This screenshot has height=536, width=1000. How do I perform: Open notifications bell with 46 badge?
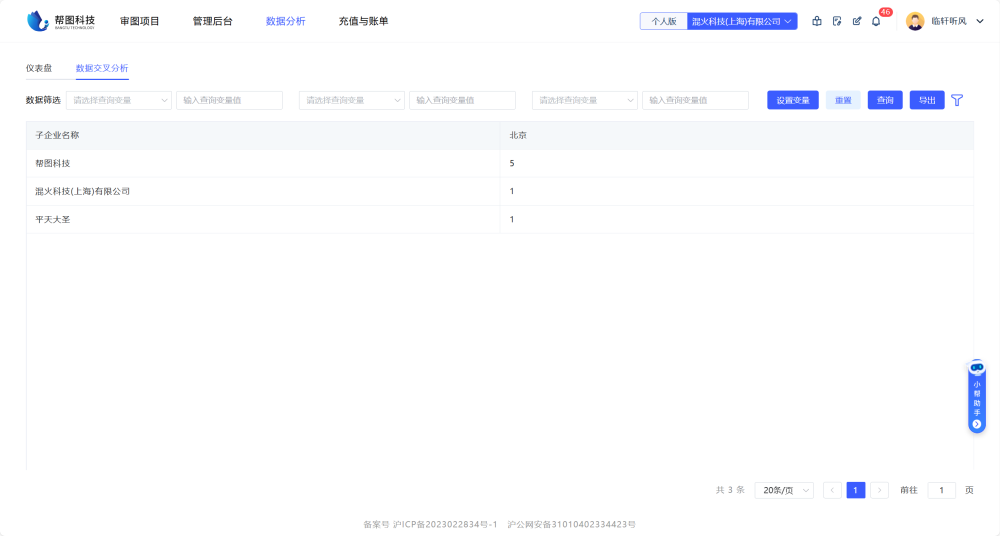876,21
